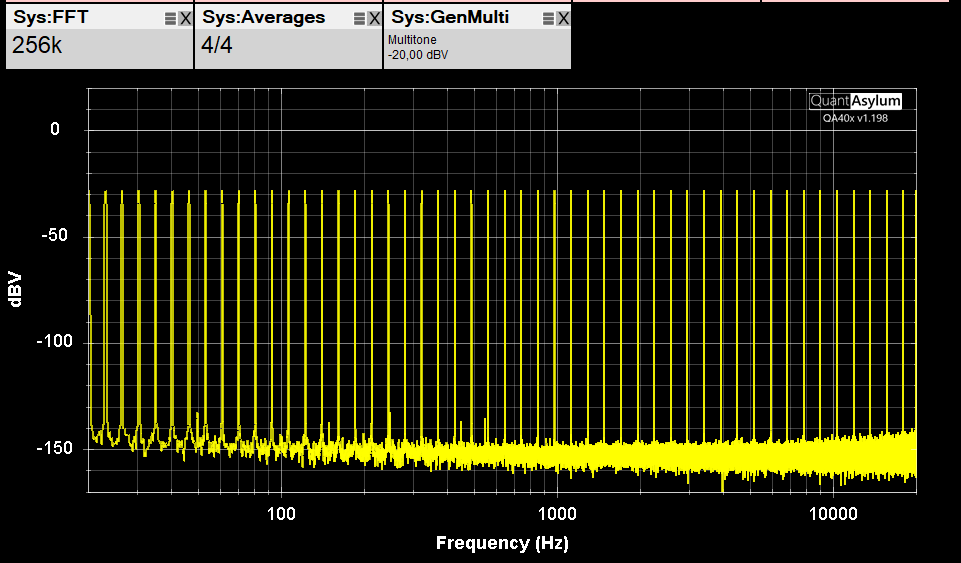Click the Frequency (Hz) axis label
Screen dimensions: 961x563
[x=502, y=543]
